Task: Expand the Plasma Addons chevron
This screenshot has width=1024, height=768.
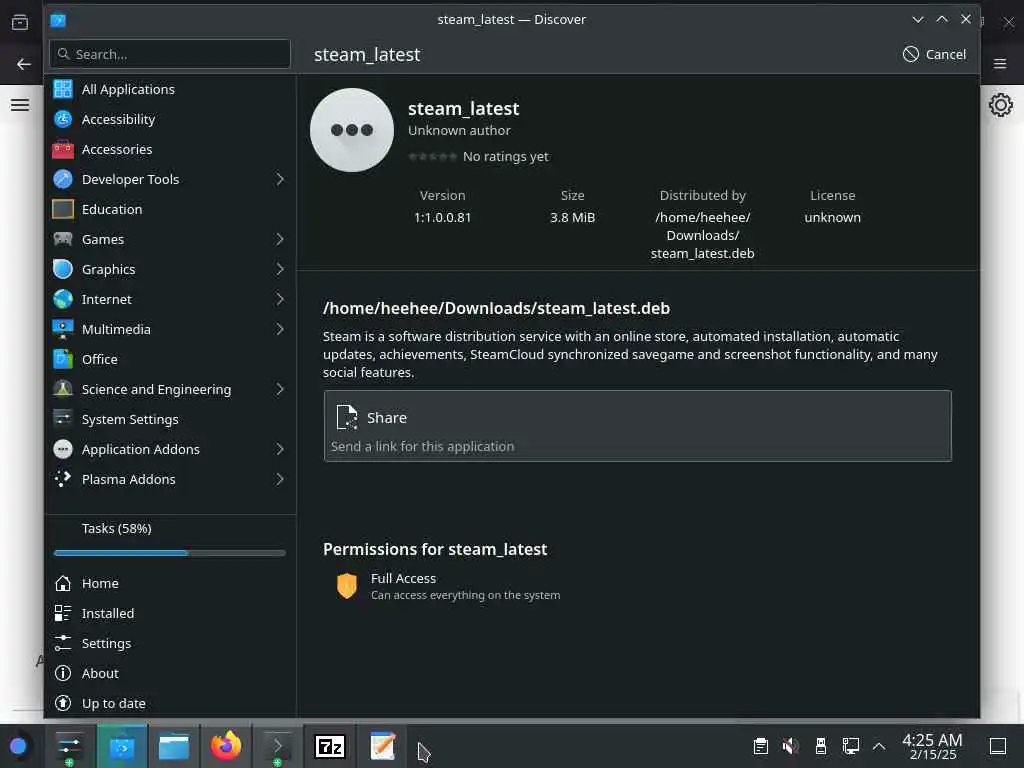Action: point(280,479)
